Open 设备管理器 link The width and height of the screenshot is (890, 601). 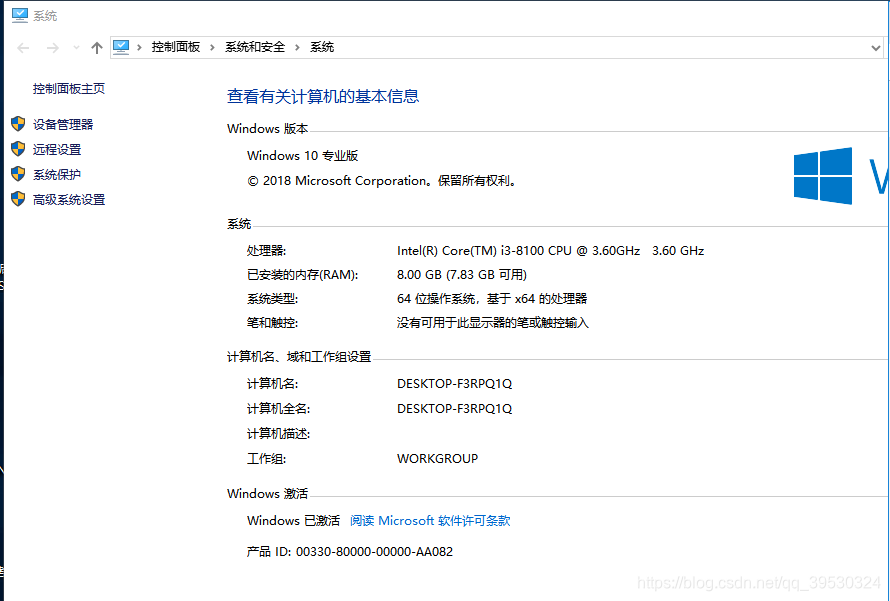click(63, 124)
